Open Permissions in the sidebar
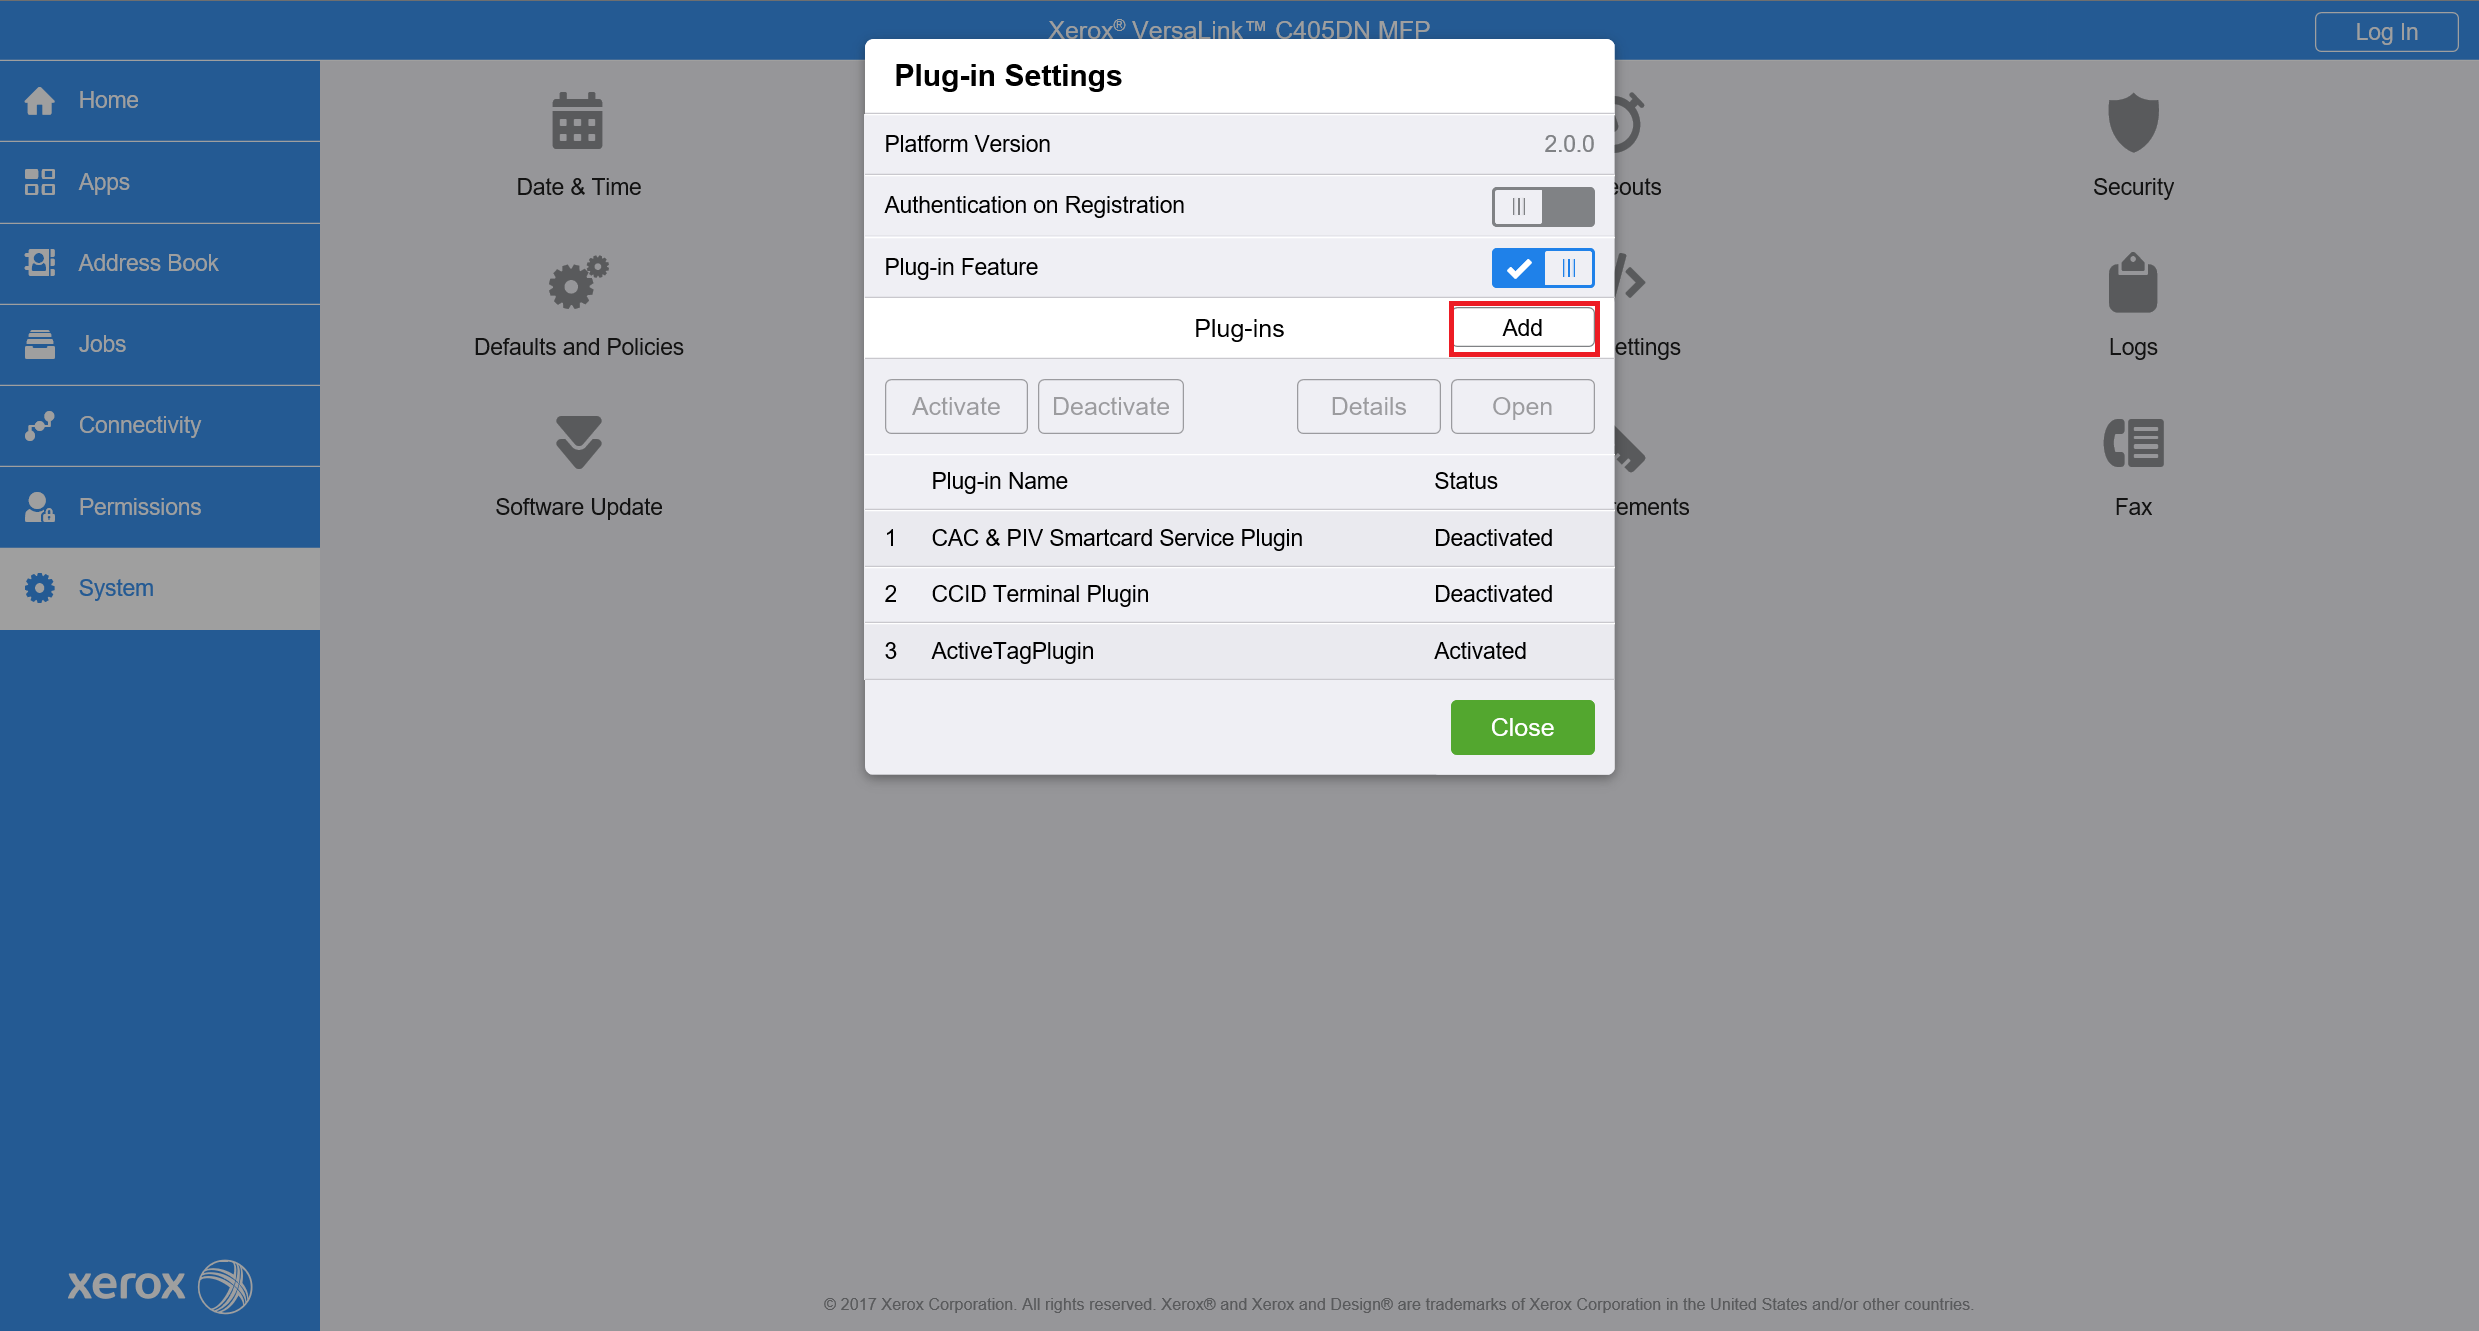Viewport: 2479px width, 1331px height. coord(139,507)
